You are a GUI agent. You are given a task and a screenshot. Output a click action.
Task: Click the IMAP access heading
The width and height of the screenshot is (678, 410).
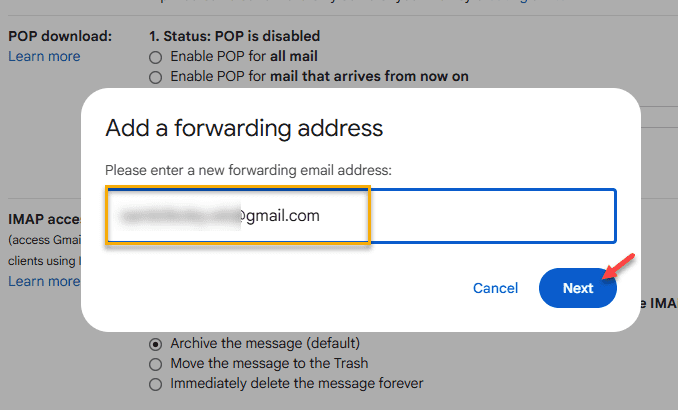pyautogui.click(x=45, y=219)
